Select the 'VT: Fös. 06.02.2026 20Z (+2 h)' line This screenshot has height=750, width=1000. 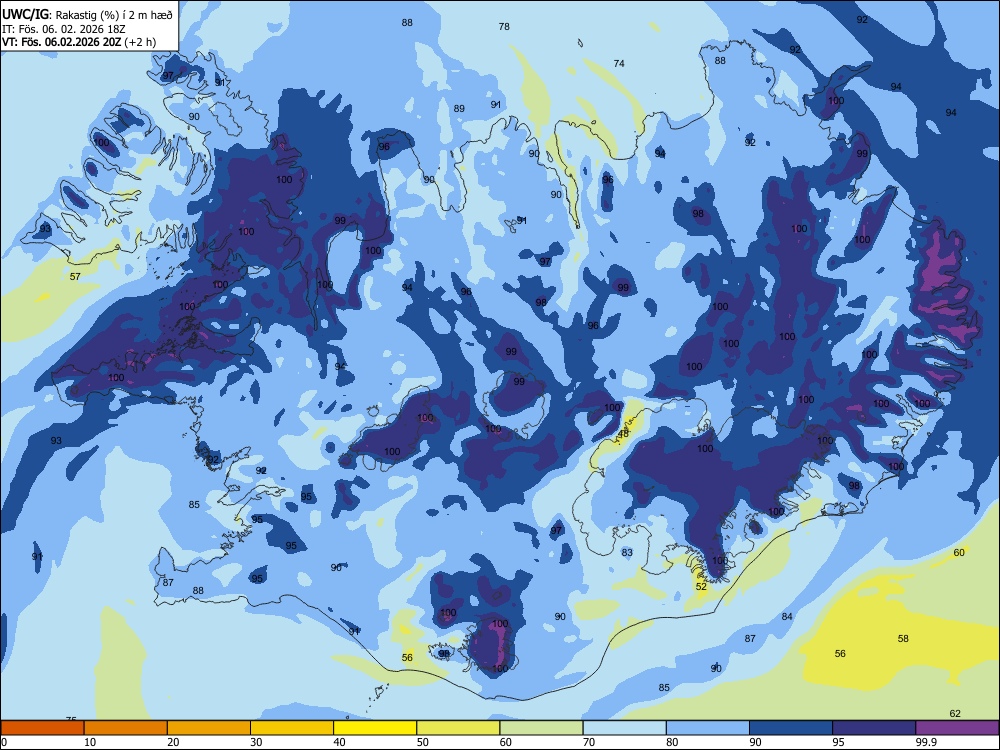[78, 42]
